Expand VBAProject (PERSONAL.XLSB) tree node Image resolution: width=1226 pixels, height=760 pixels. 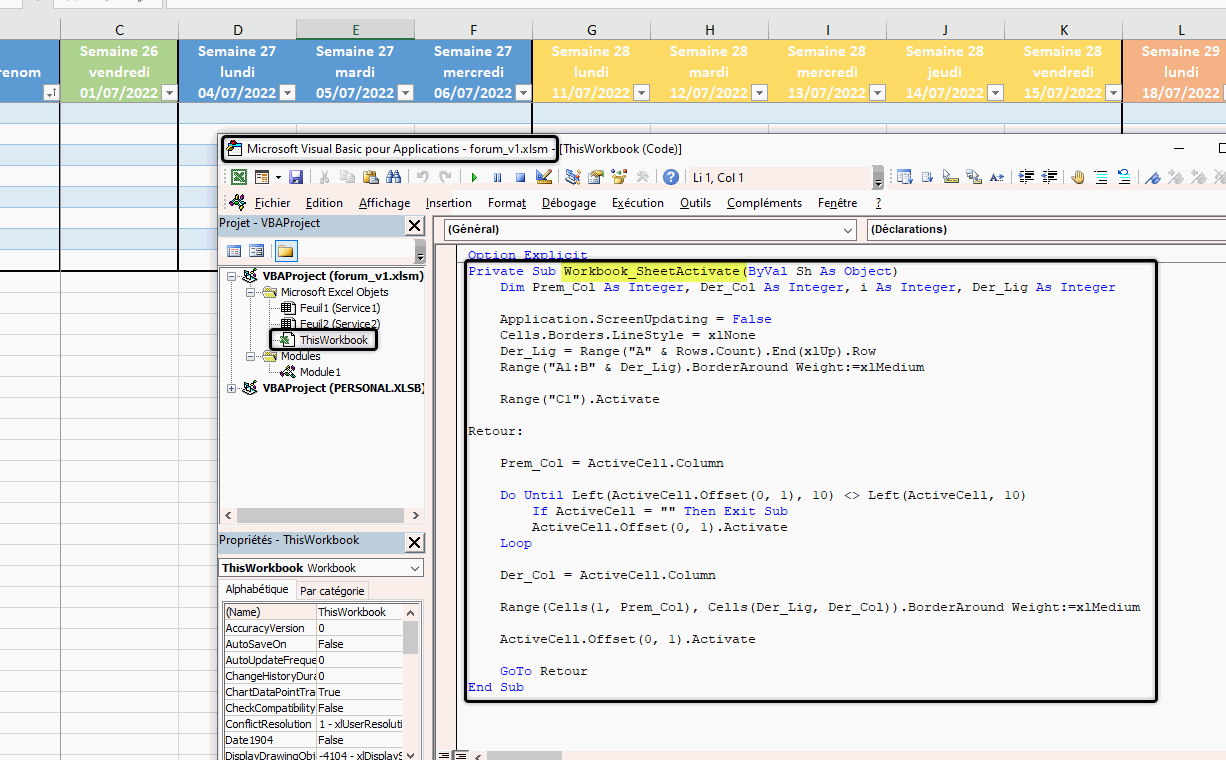click(233, 388)
